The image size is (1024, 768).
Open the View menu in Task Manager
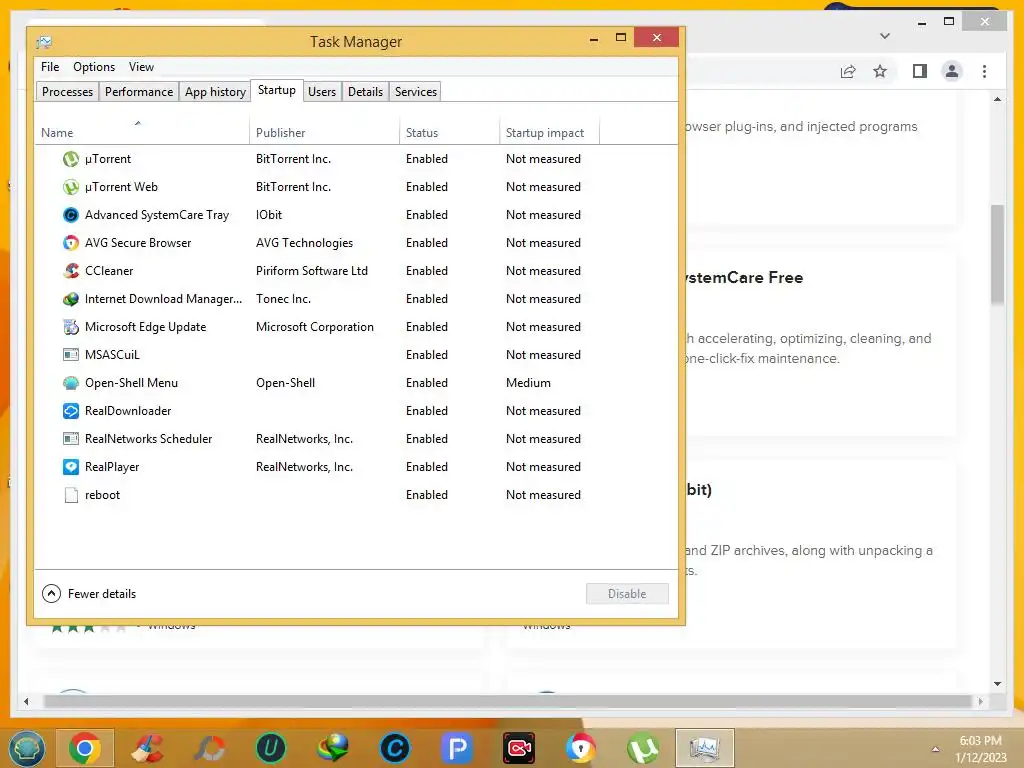tap(141, 67)
